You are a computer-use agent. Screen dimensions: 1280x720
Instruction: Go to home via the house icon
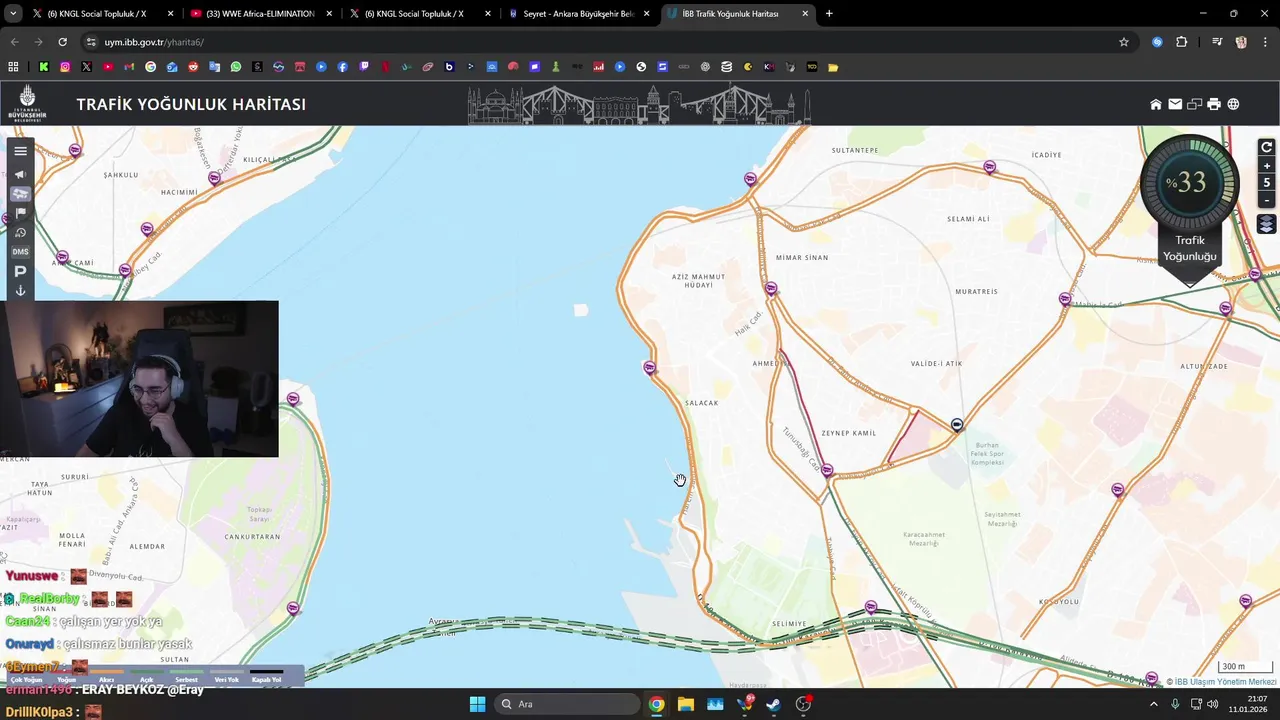tap(1156, 104)
